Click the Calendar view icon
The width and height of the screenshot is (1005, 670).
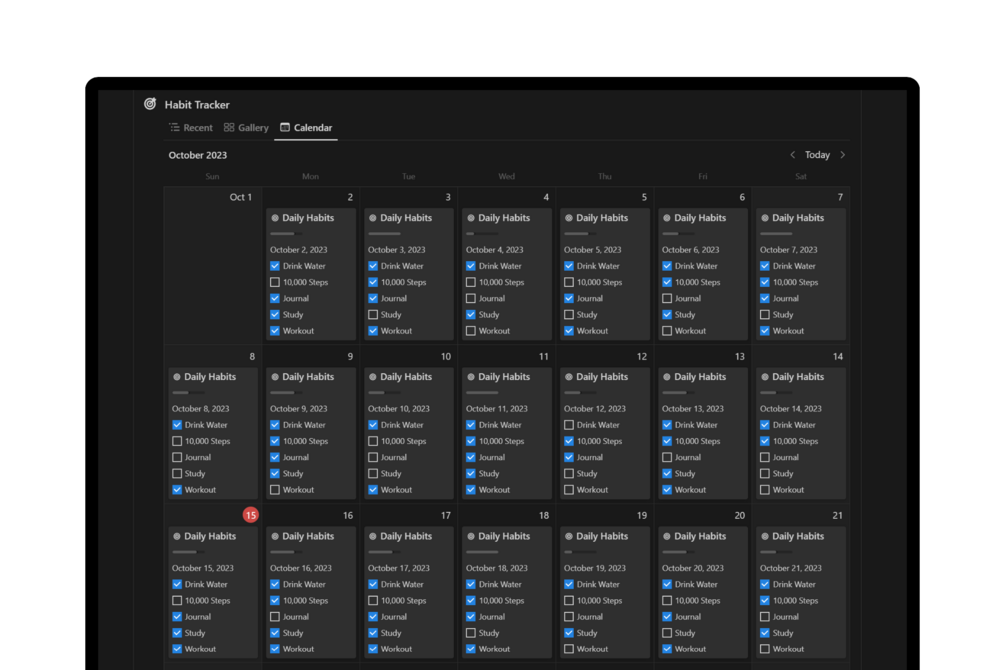click(x=285, y=128)
